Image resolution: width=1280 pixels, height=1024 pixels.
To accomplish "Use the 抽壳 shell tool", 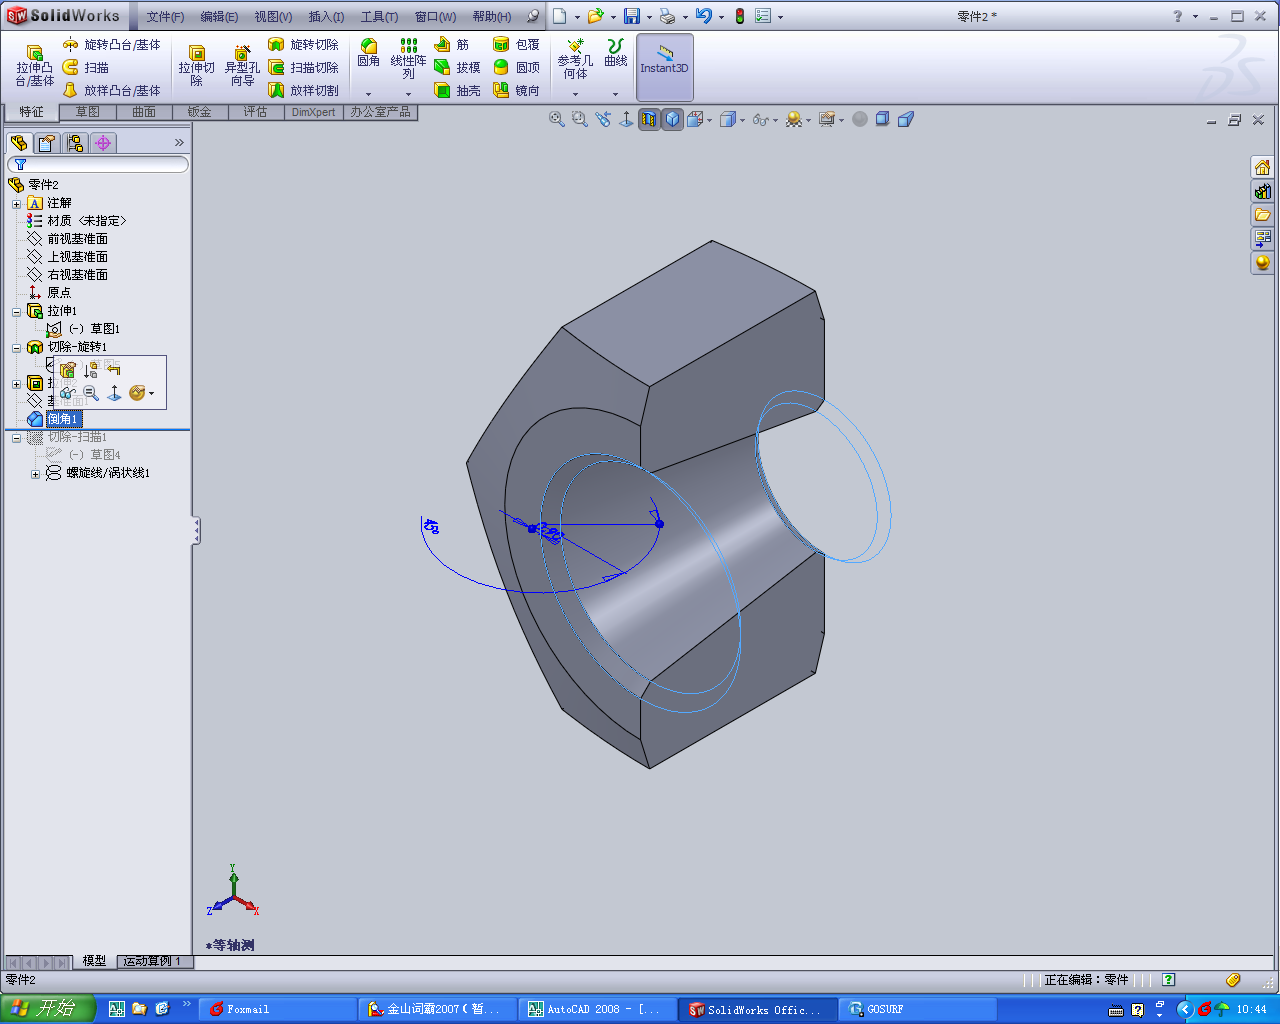I will pyautogui.click(x=457, y=91).
